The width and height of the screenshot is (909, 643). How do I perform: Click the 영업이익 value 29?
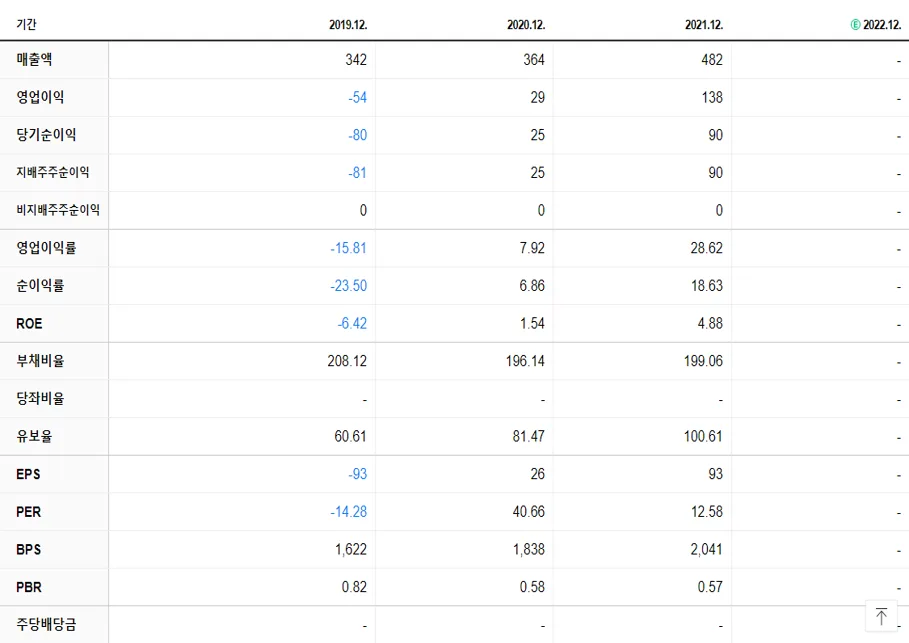[537, 97]
